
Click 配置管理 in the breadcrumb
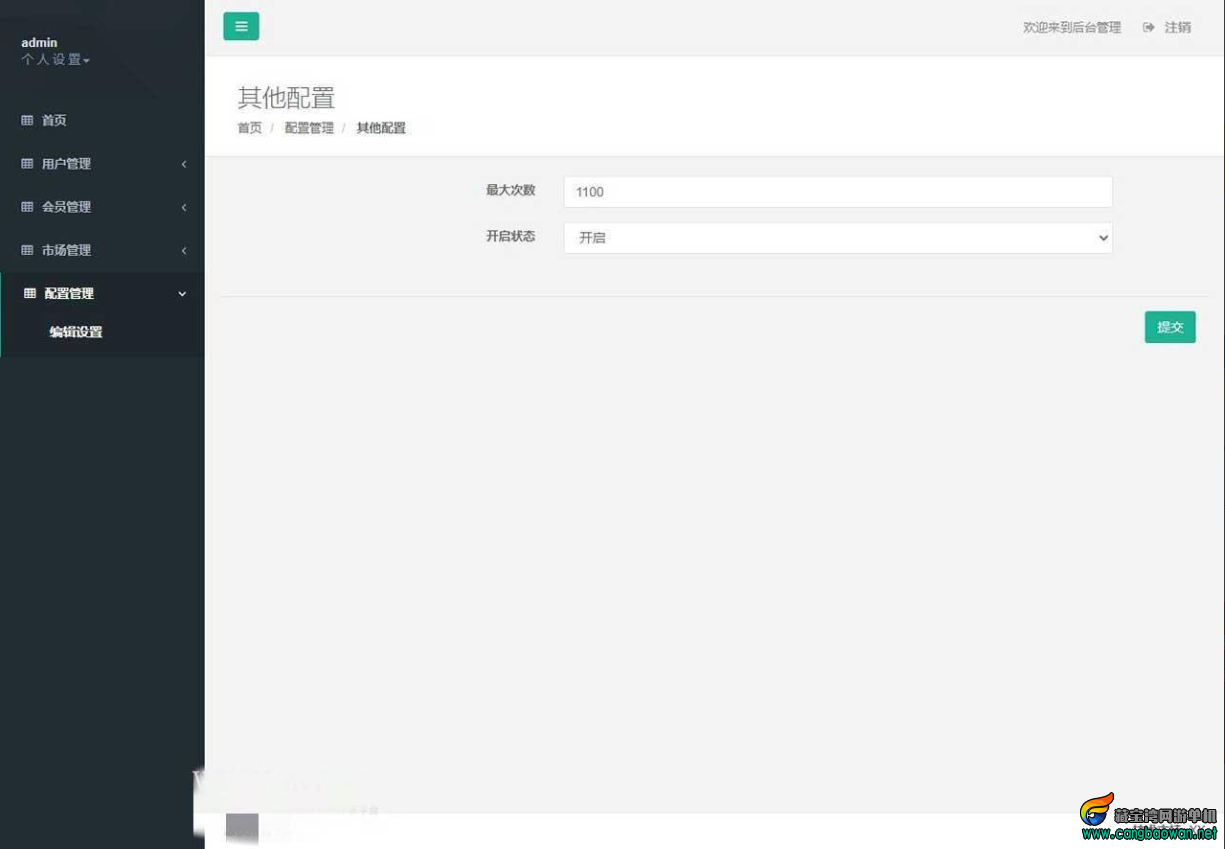(x=309, y=128)
